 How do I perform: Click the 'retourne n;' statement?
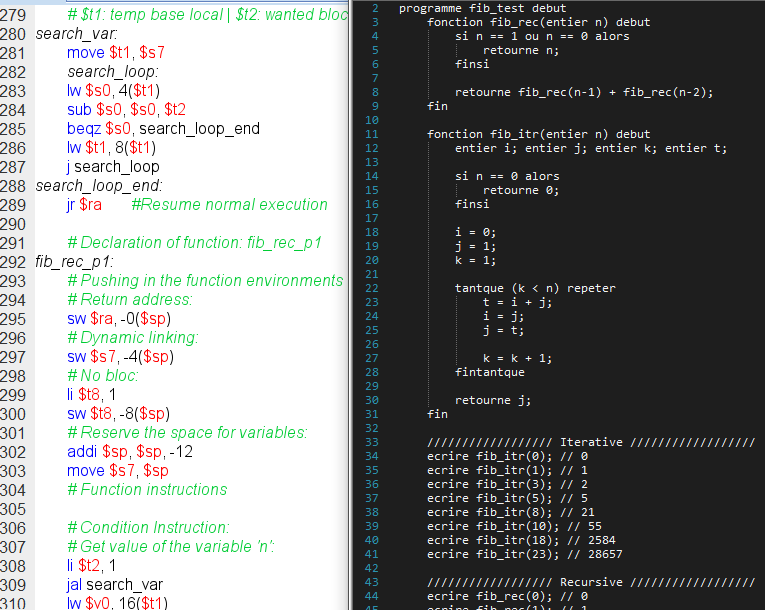(x=521, y=51)
